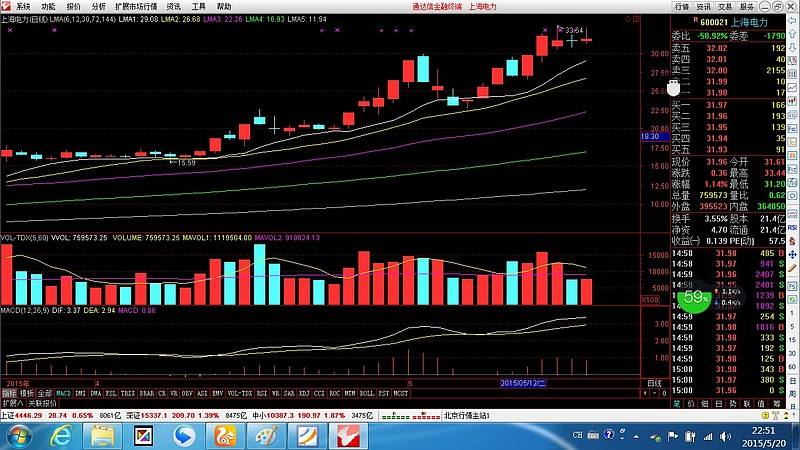The image size is (800, 450).
Task: Select the DMA indicator tab
Action: tap(95, 393)
